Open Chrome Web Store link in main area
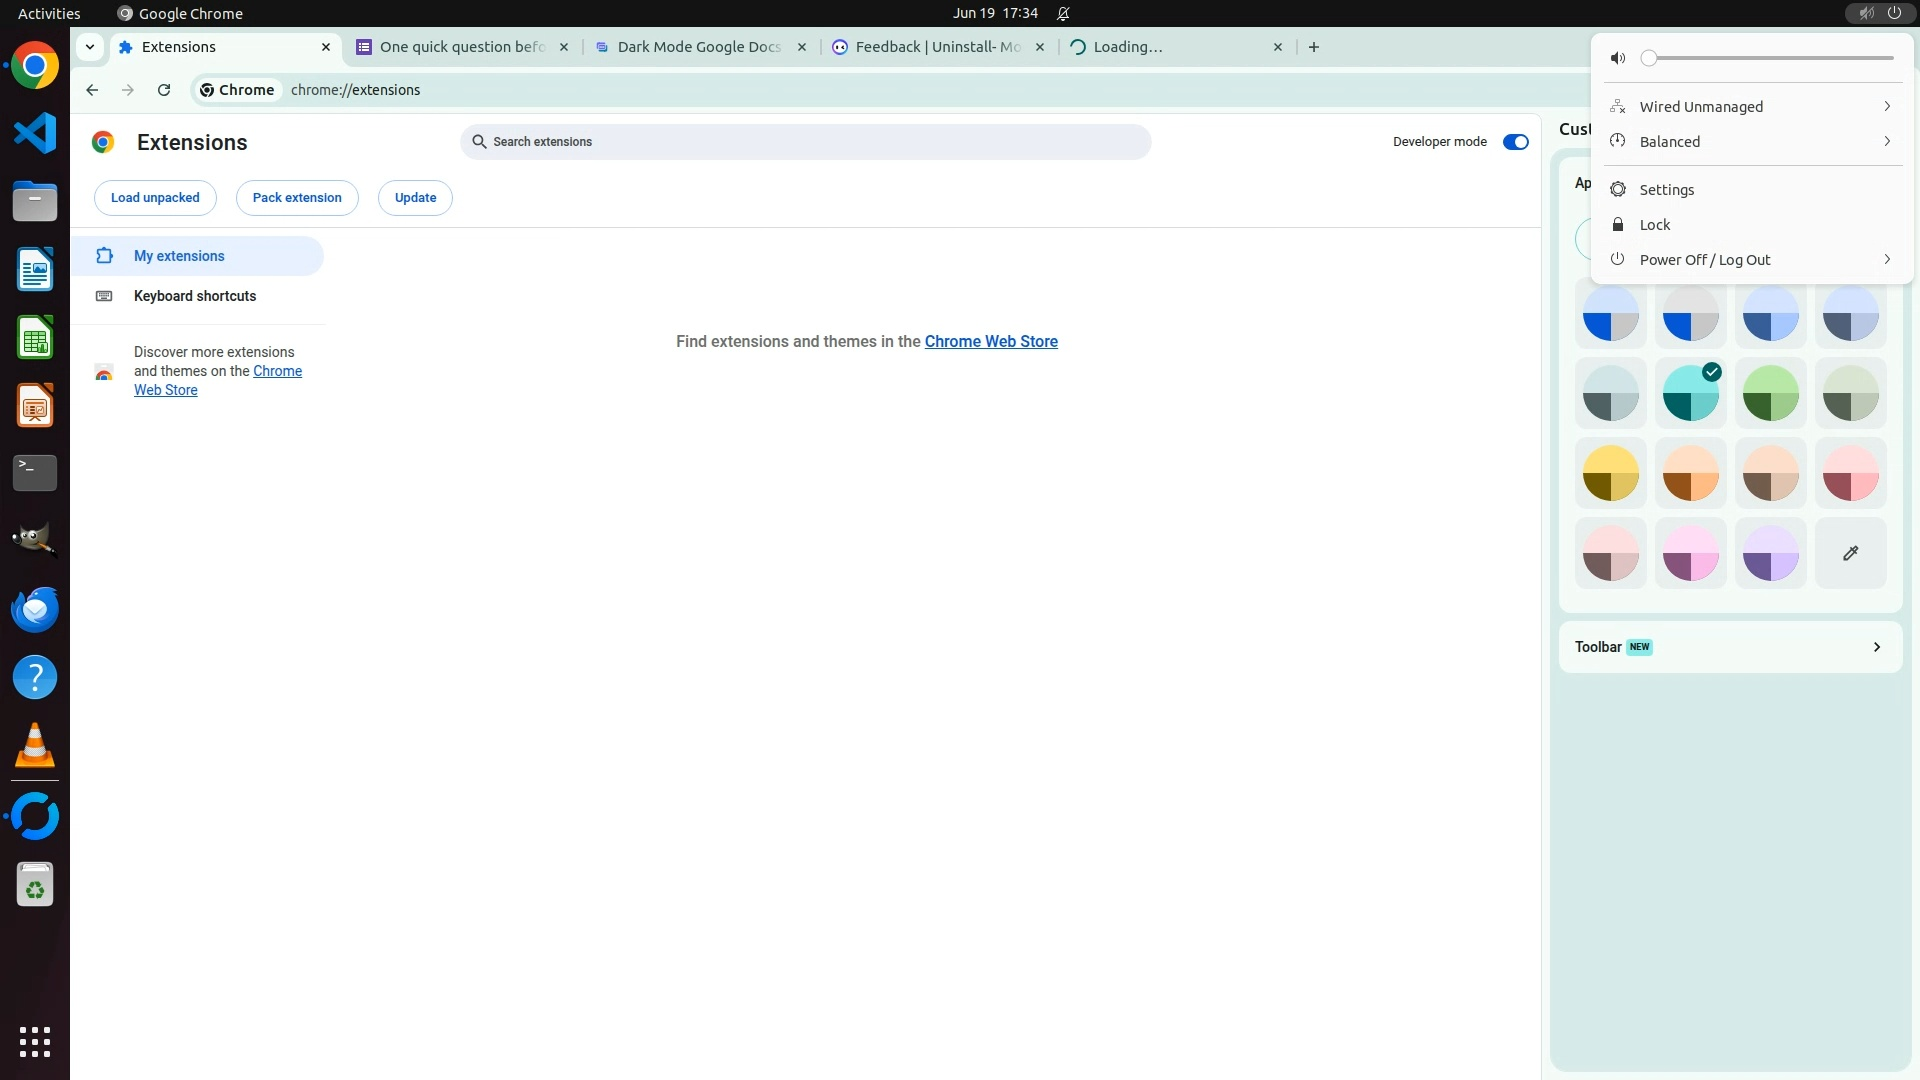Viewport: 1920px width, 1080px height. tap(990, 342)
